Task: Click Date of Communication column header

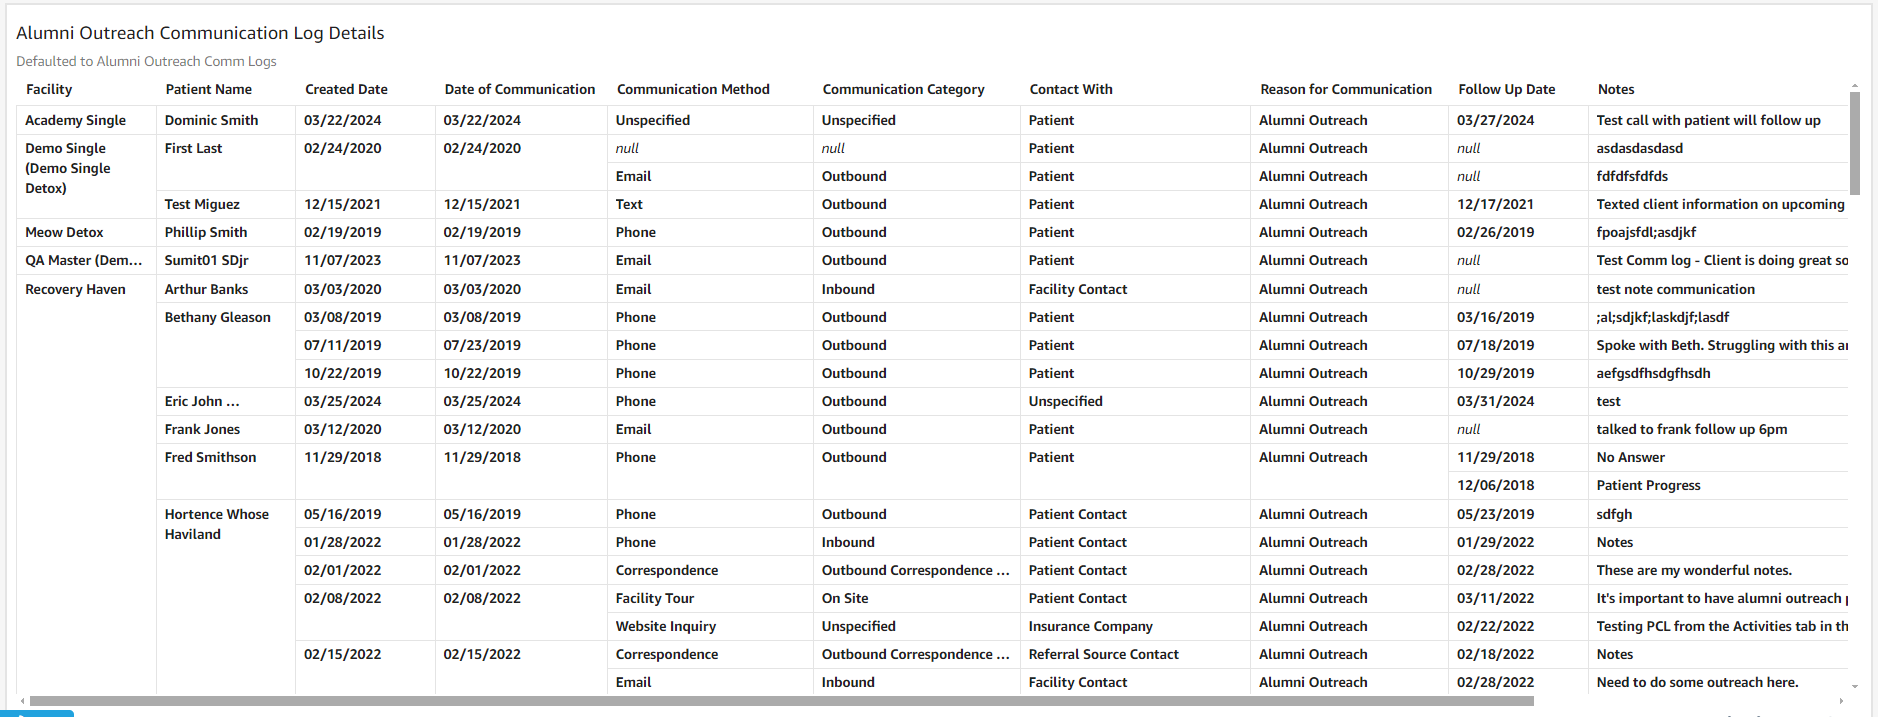Action: coord(520,89)
